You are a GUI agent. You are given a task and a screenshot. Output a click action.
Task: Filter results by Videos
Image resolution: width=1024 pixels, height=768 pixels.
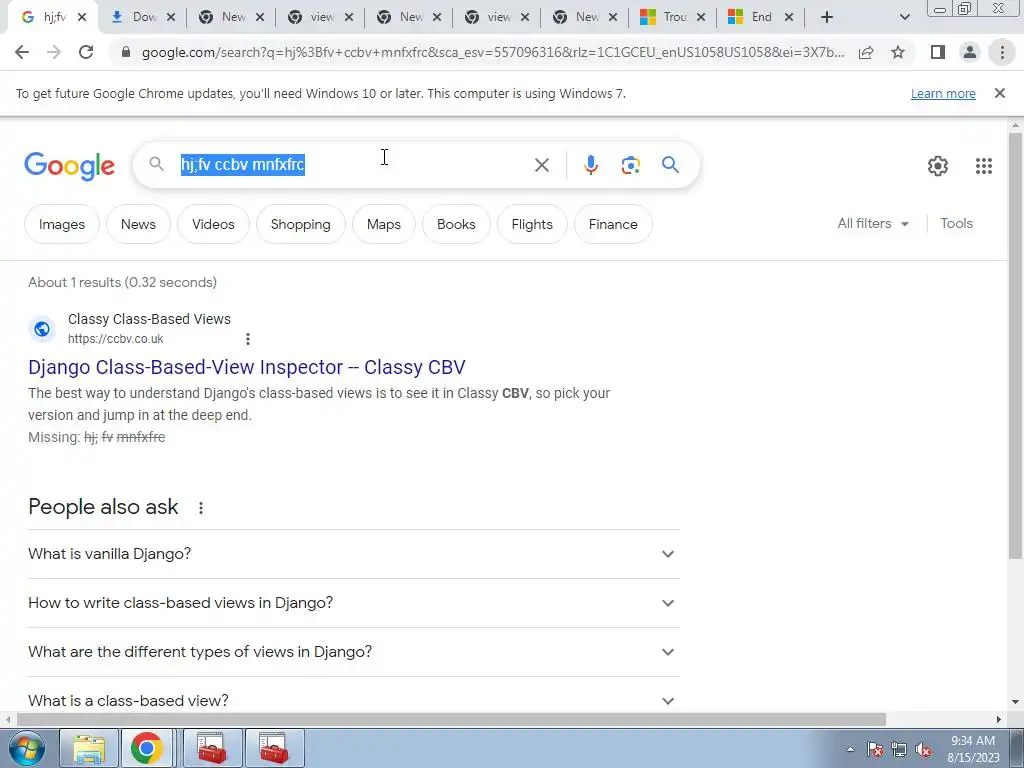point(213,224)
